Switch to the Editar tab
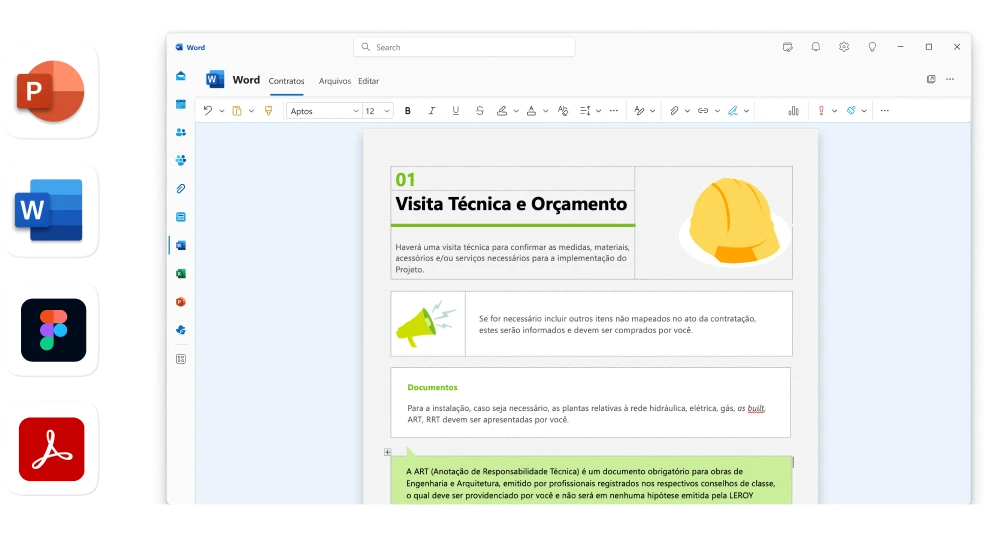The width and height of the screenshot is (1000, 540). 369,81
